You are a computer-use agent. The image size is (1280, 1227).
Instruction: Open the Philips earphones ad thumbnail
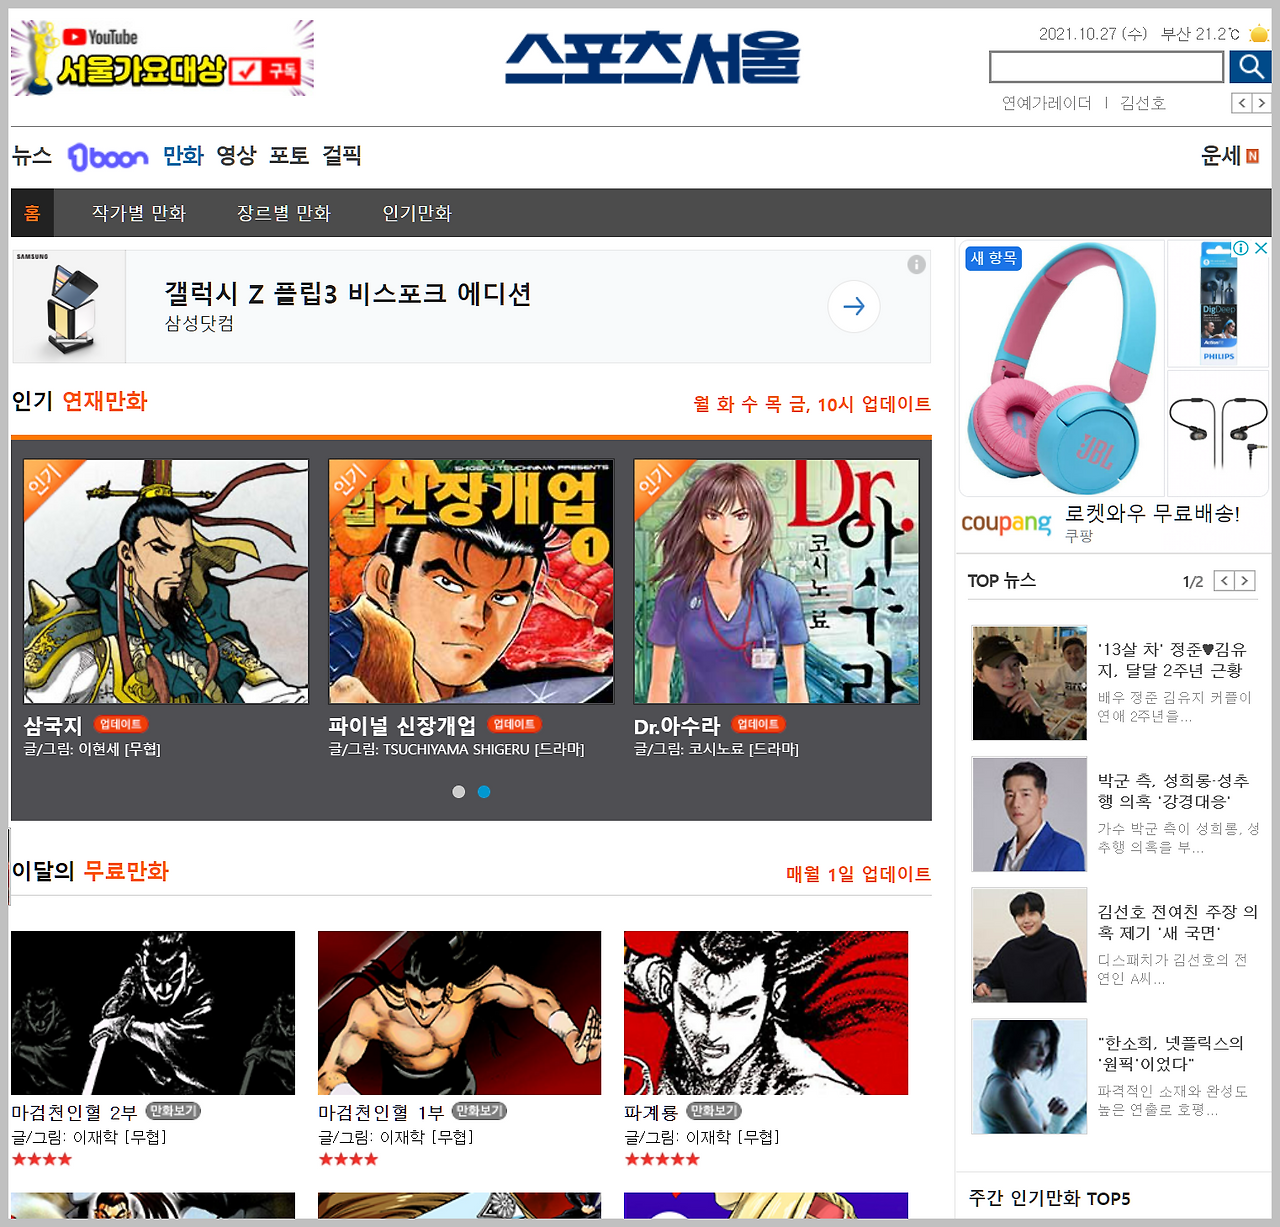tap(1218, 303)
